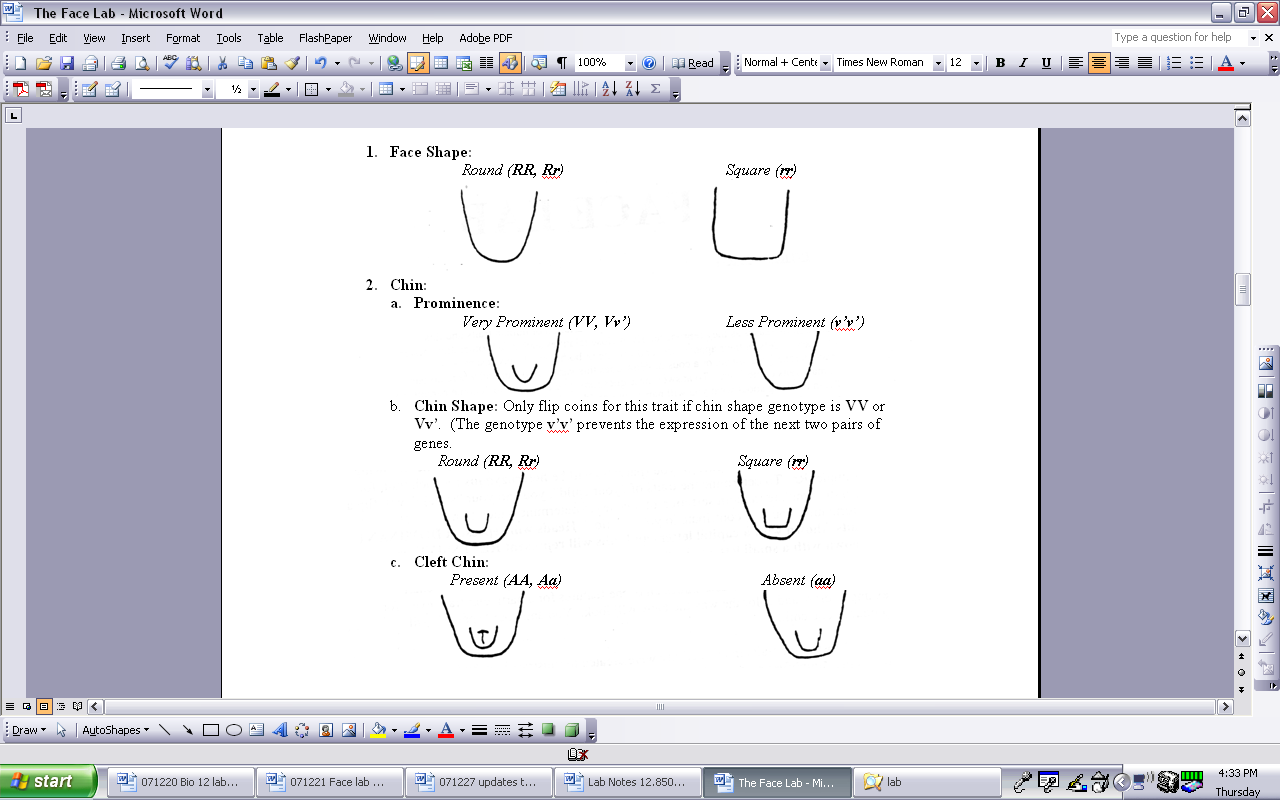Click the Insert Hyperlink globe icon

click(394, 63)
